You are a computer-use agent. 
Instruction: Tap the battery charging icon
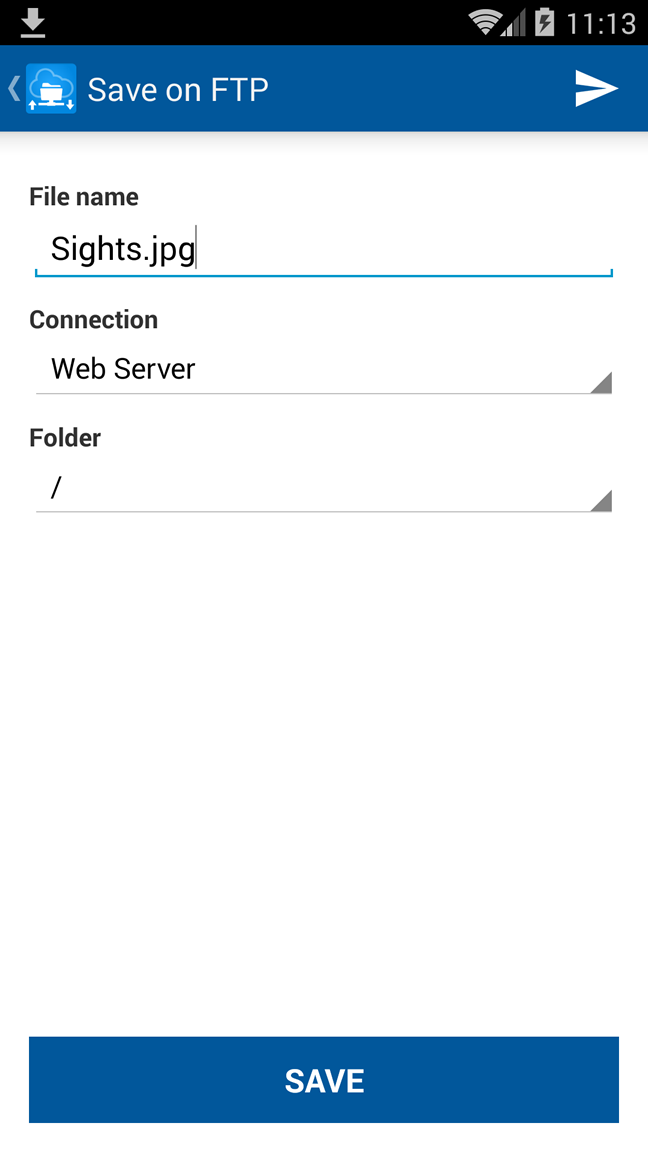[544, 22]
